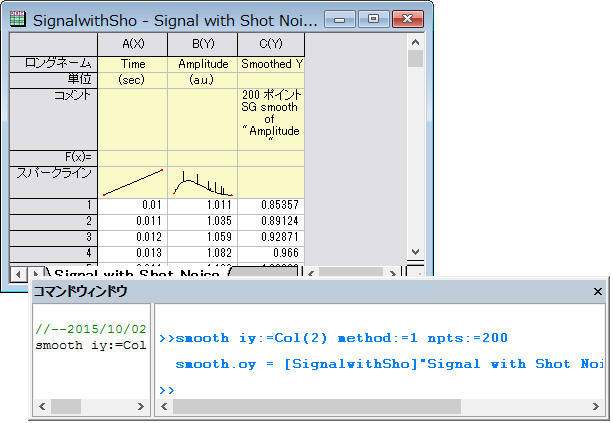Select the Signal with Shot Noise sheet tab

tap(137, 273)
